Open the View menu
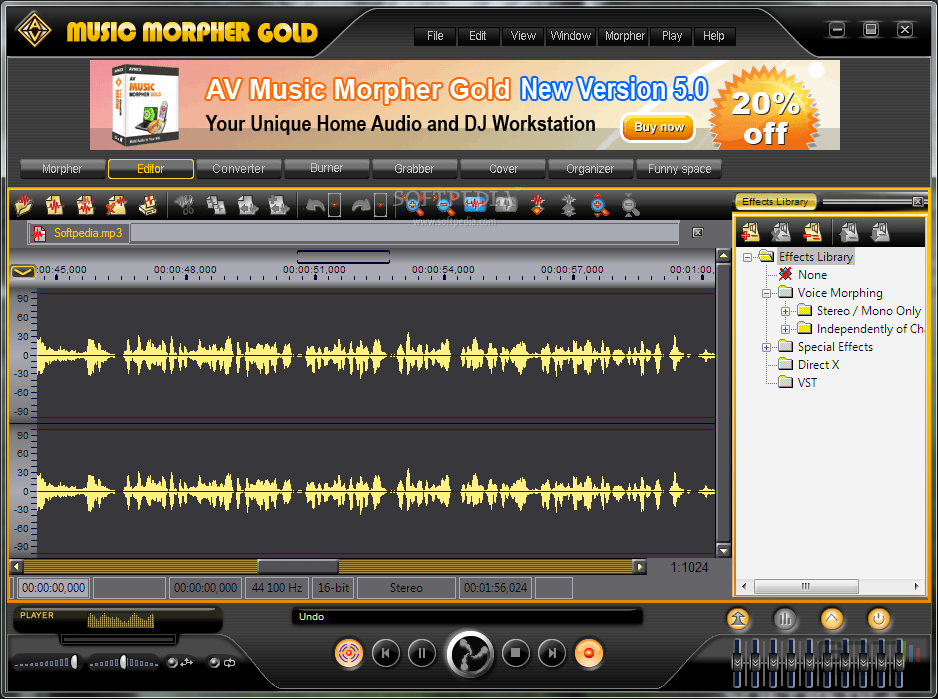The width and height of the screenshot is (938, 699). coord(523,36)
